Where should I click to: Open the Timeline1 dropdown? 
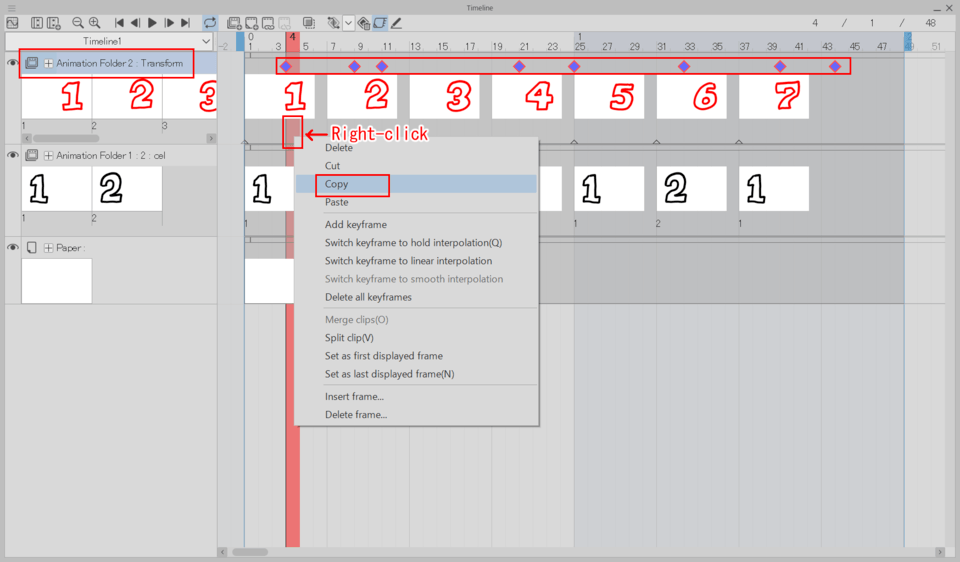[109, 42]
